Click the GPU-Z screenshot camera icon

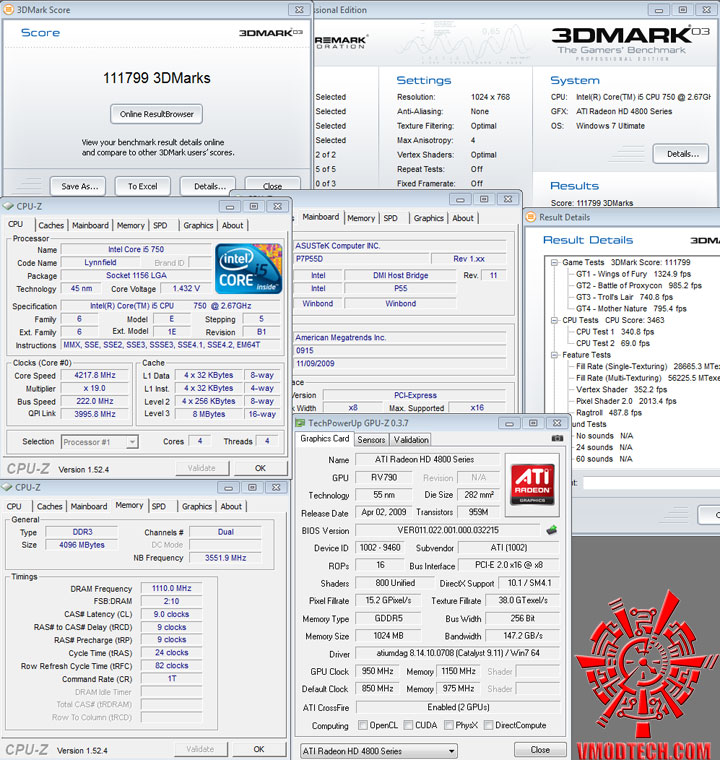(x=557, y=438)
